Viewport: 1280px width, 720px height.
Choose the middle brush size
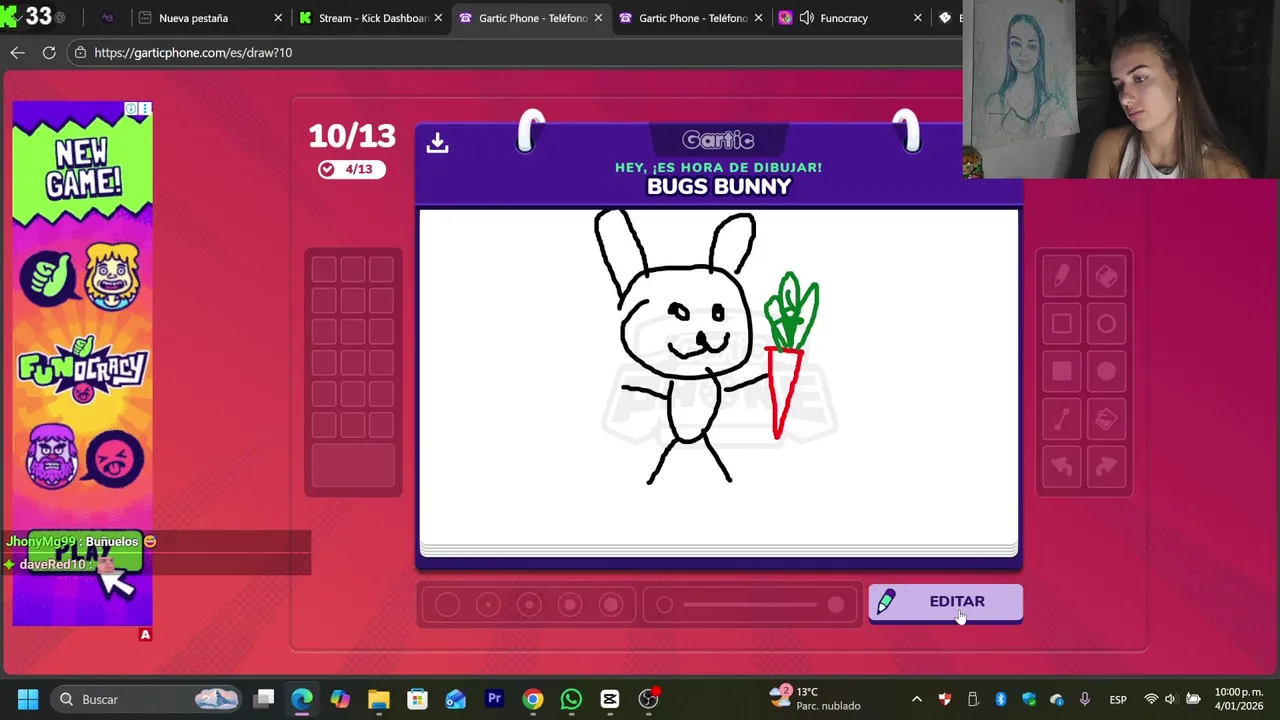tap(529, 605)
